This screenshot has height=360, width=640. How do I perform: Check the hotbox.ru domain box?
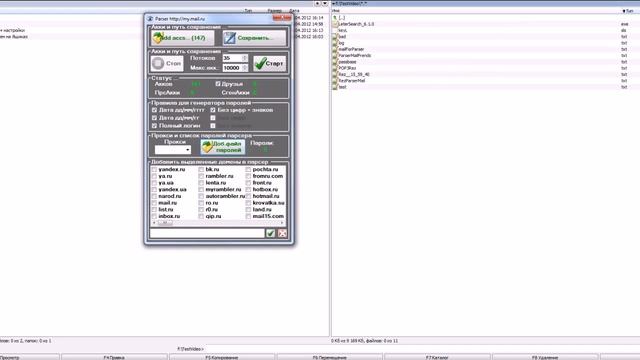(248, 189)
